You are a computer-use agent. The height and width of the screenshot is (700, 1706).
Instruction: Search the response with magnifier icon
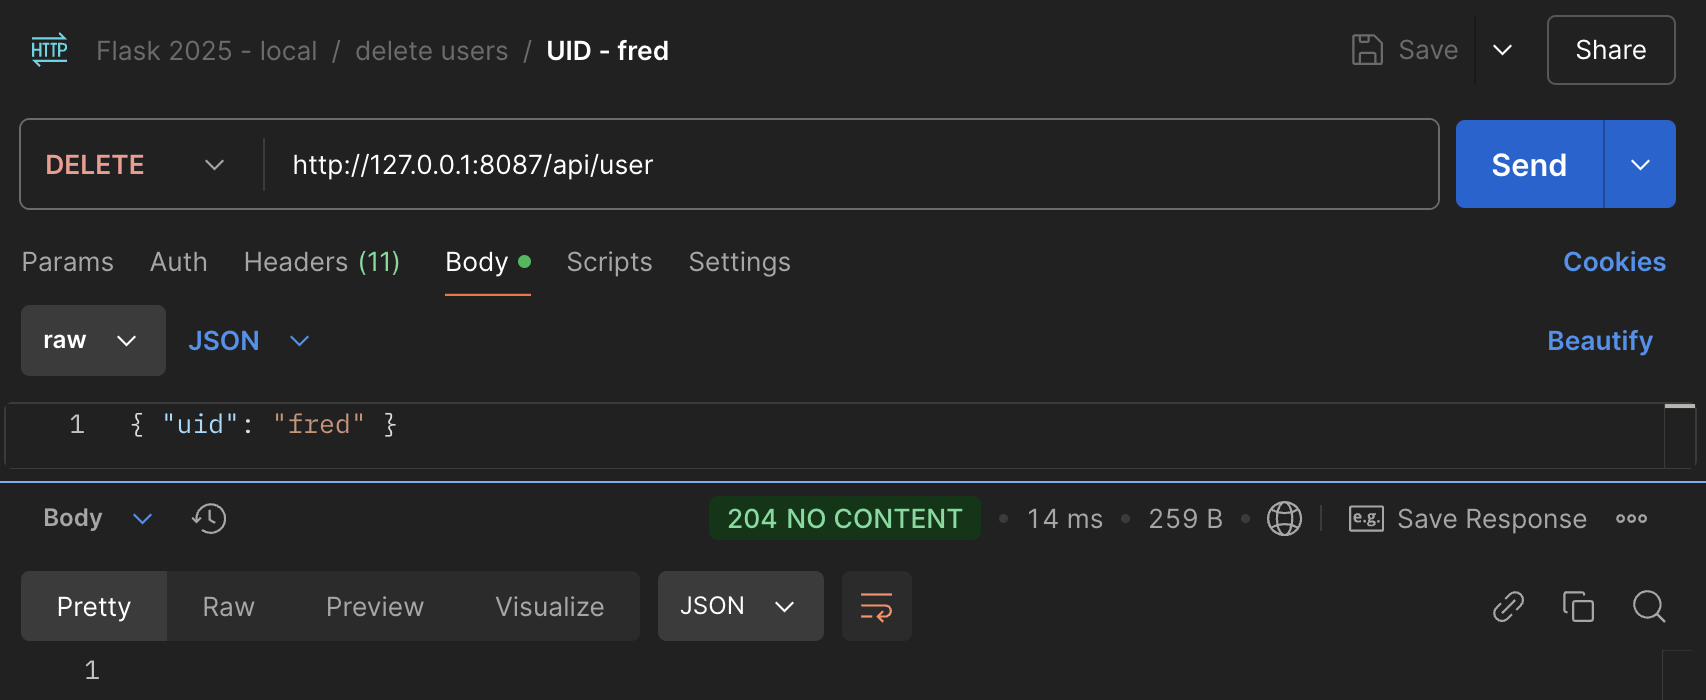point(1648,606)
